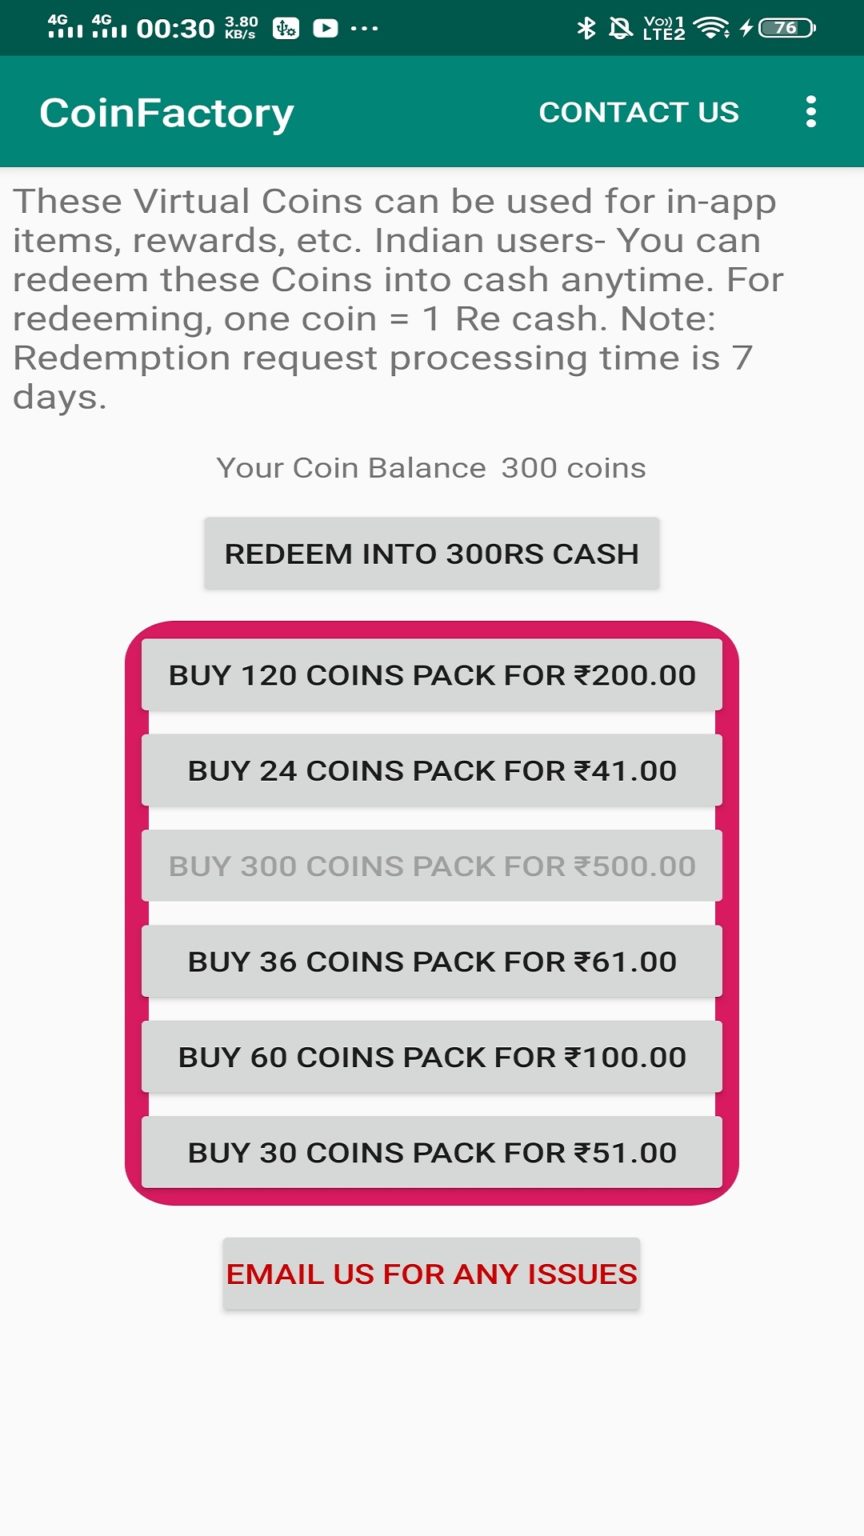Tap EMAIL US FOR ANY ISSUES
Screen dimensions: 864x1536
point(430,1273)
